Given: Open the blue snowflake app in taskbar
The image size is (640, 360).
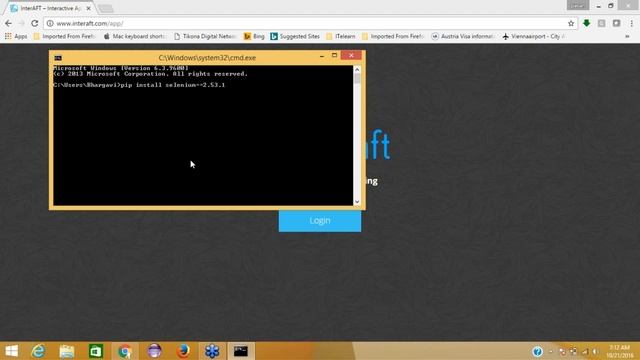Looking at the screenshot, I should (212, 351).
